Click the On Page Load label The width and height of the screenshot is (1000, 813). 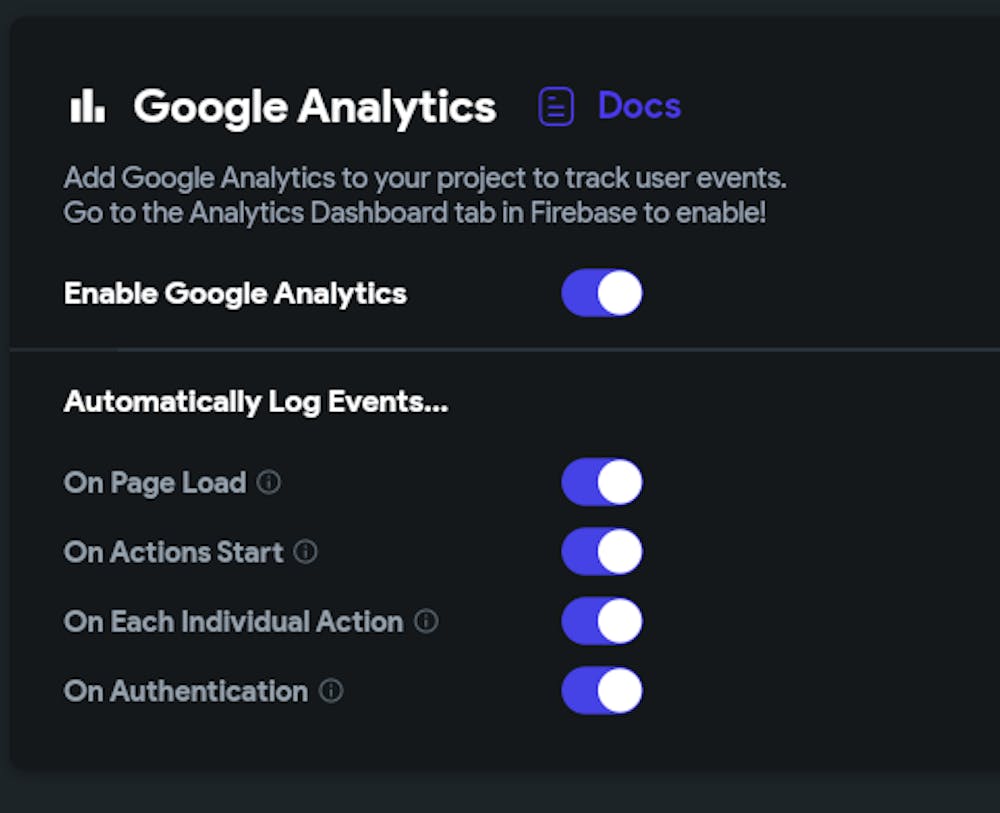155,483
